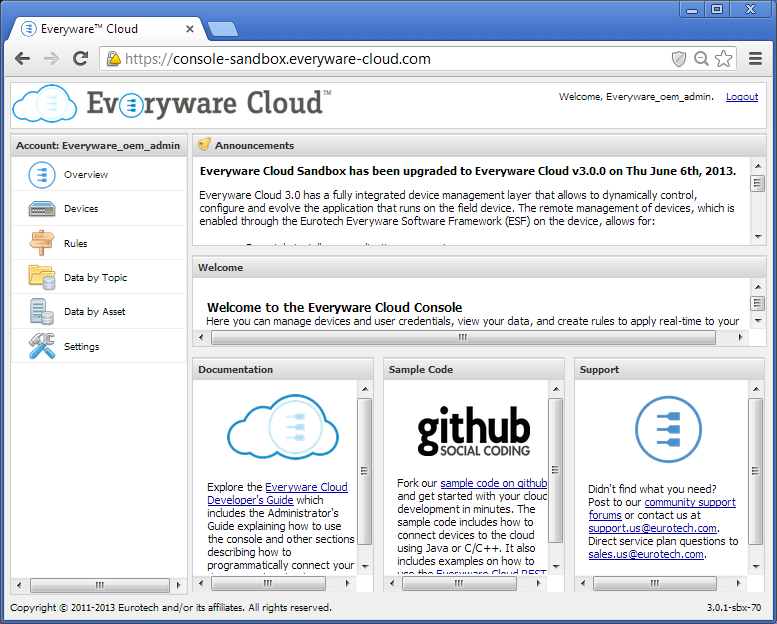The image size is (777, 624).
Task: Click the Logout link
Action: pyautogui.click(x=742, y=97)
